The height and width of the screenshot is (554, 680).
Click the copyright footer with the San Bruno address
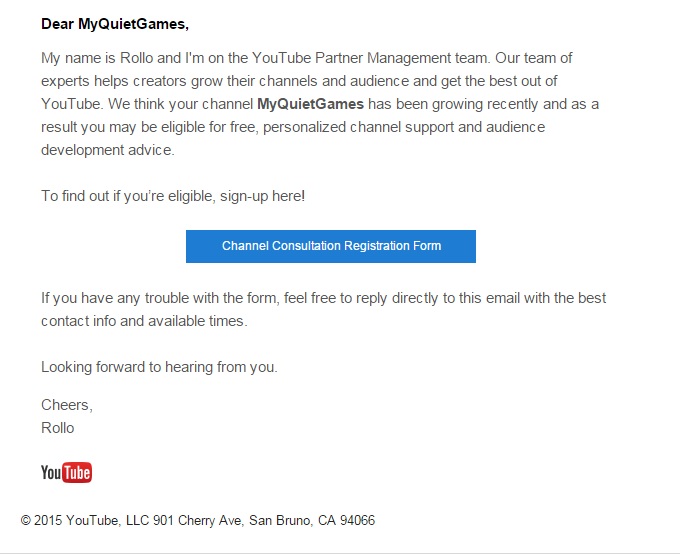(x=198, y=520)
